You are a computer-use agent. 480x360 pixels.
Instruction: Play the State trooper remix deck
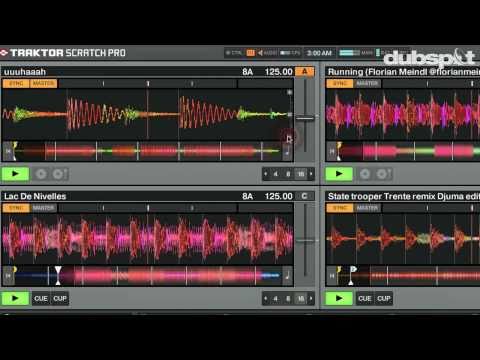(339, 298)
